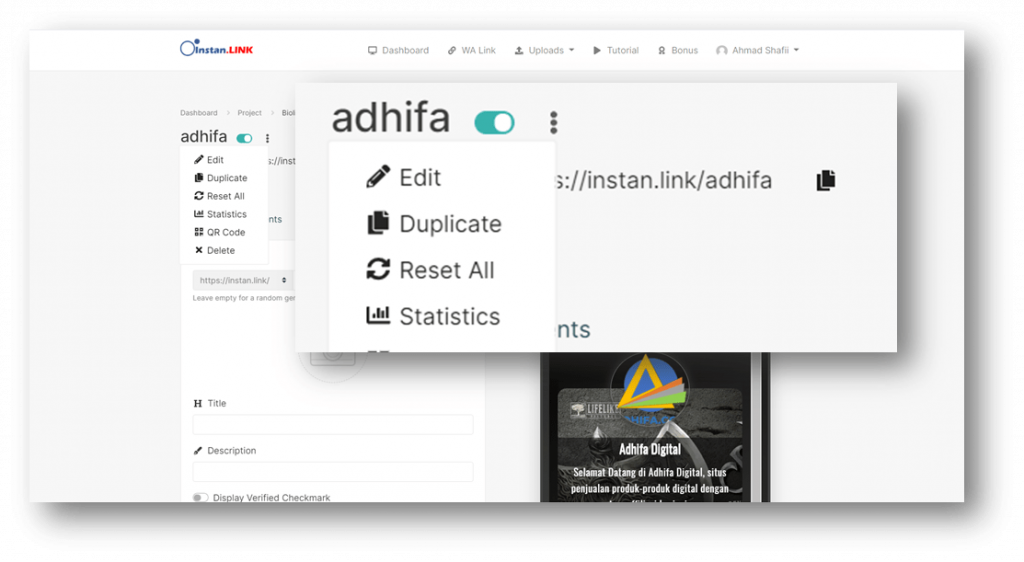Click the large Reset All refresh icon

pos(378,269)
